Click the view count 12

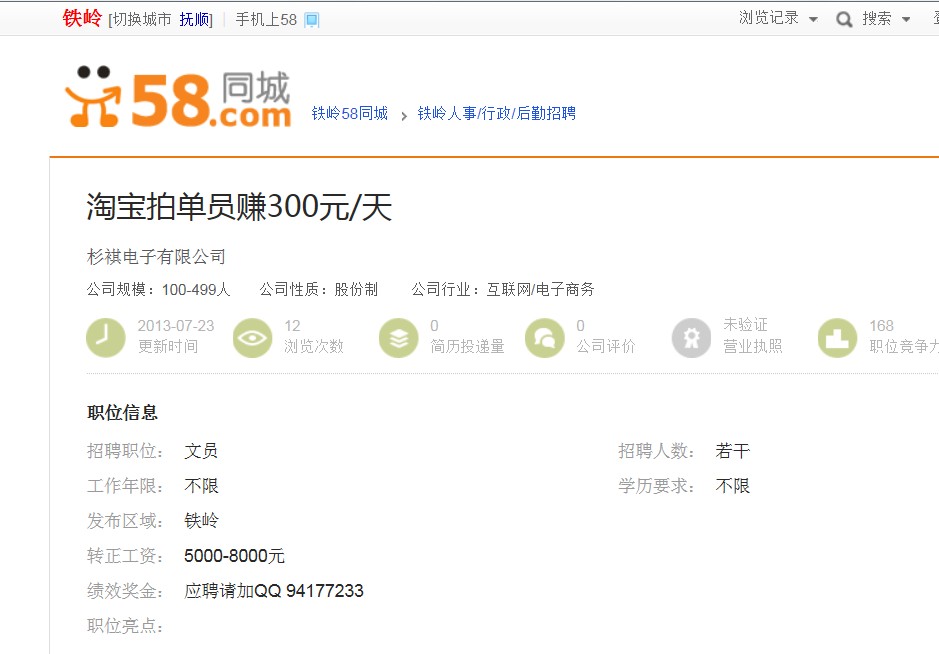point(292,326)
